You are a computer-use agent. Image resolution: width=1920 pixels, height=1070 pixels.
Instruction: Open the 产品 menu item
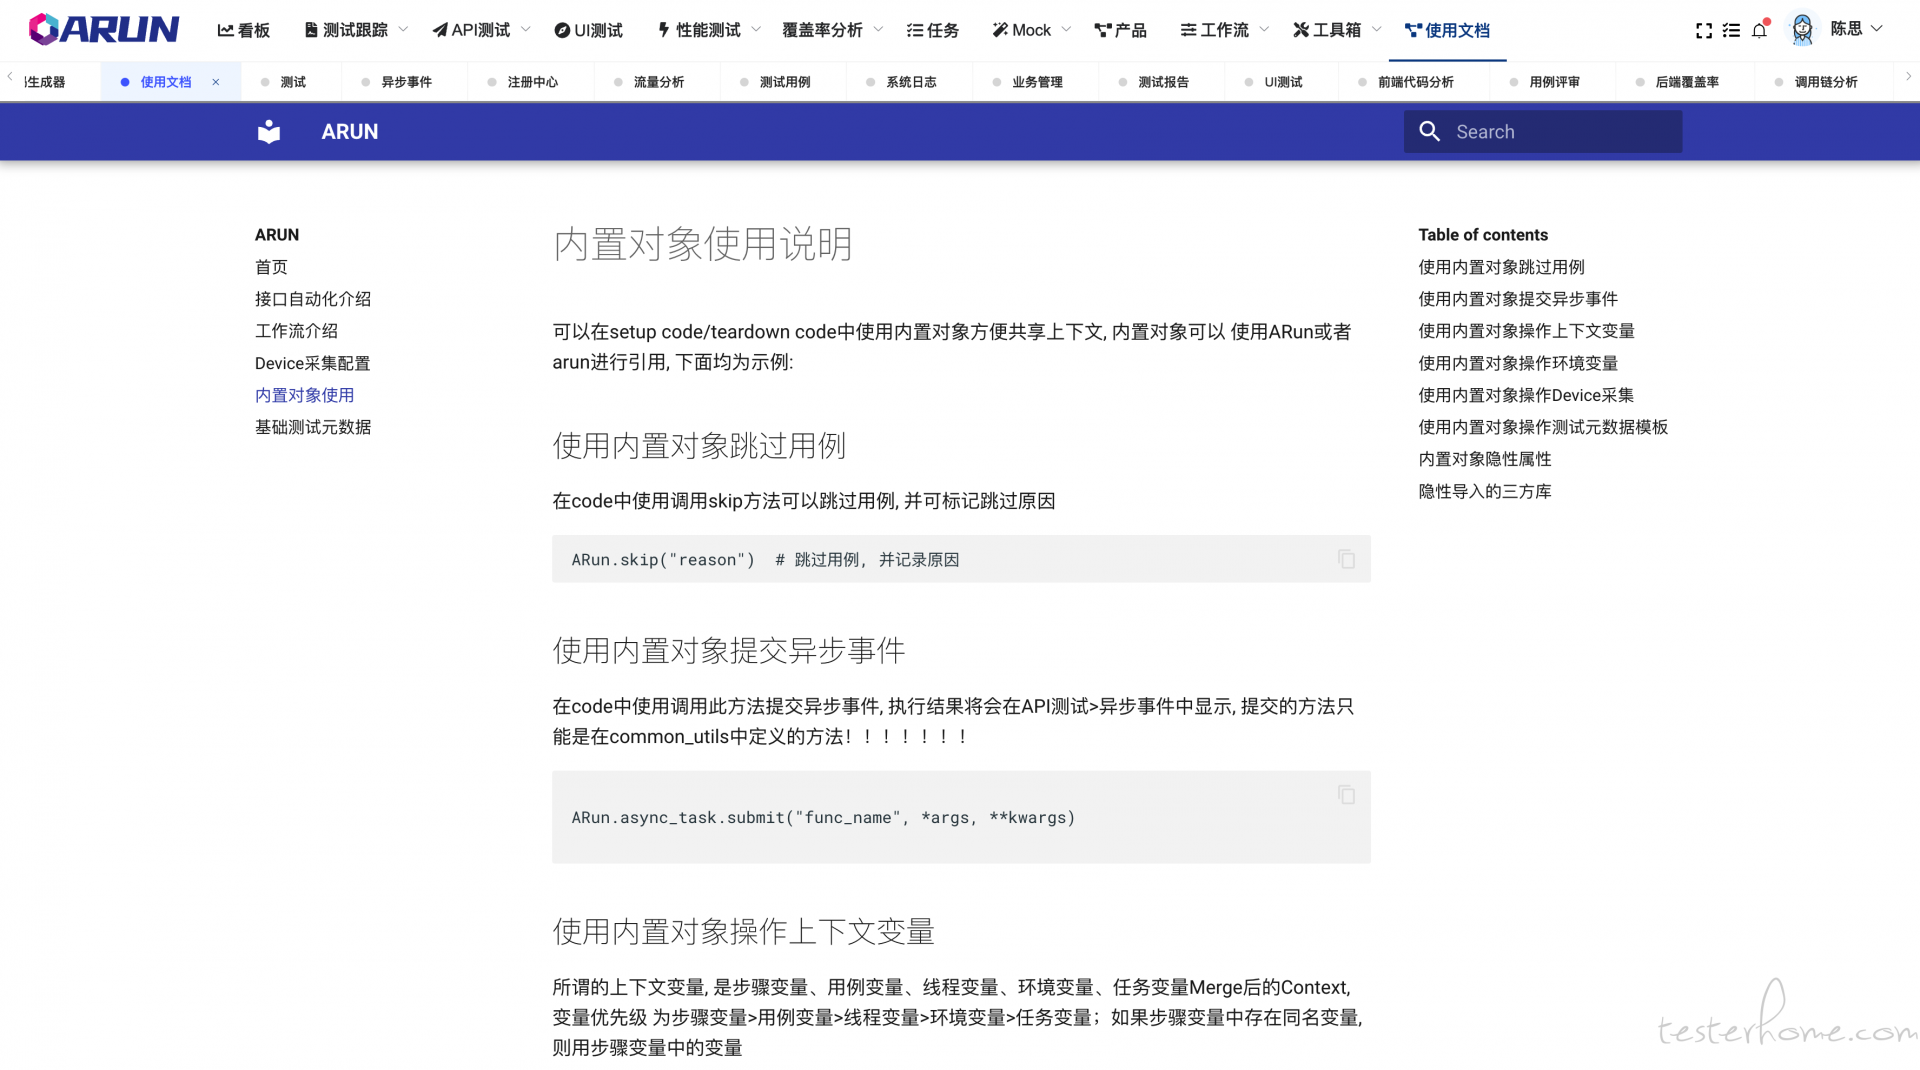[x=1121, y=30]
